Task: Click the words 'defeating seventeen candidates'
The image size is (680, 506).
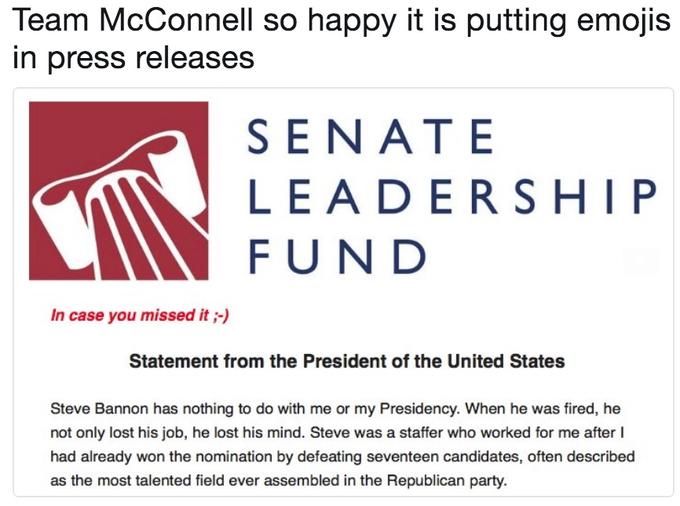Action: point(409,456)
